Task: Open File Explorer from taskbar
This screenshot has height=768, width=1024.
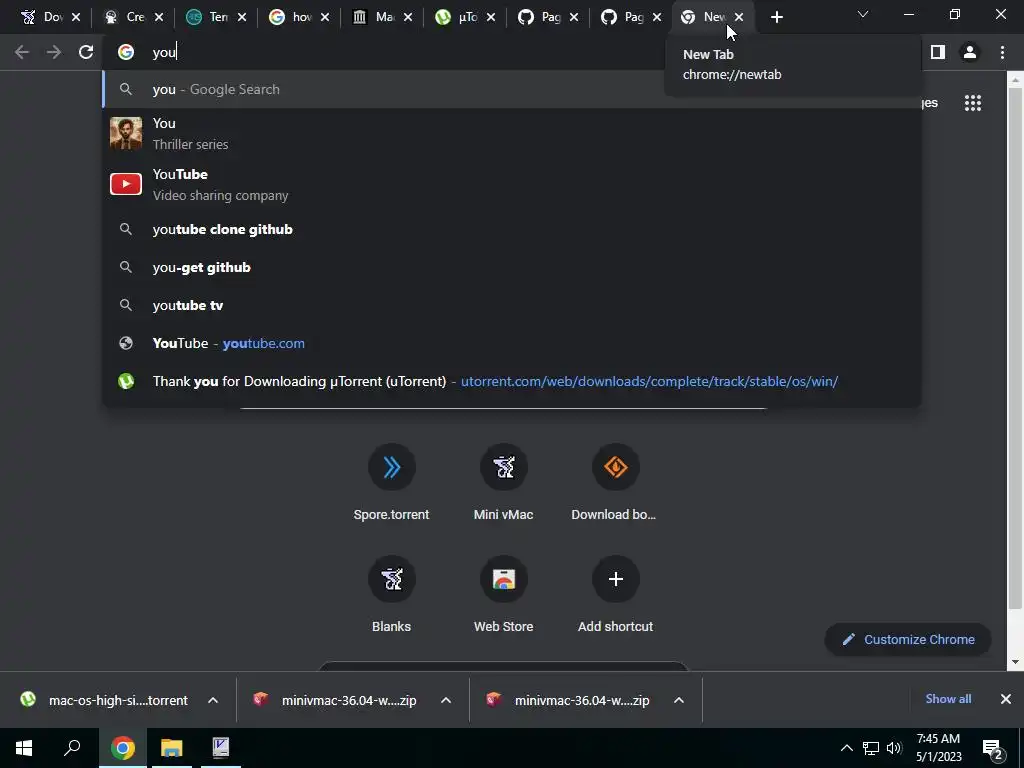Action: pos(171,748)
